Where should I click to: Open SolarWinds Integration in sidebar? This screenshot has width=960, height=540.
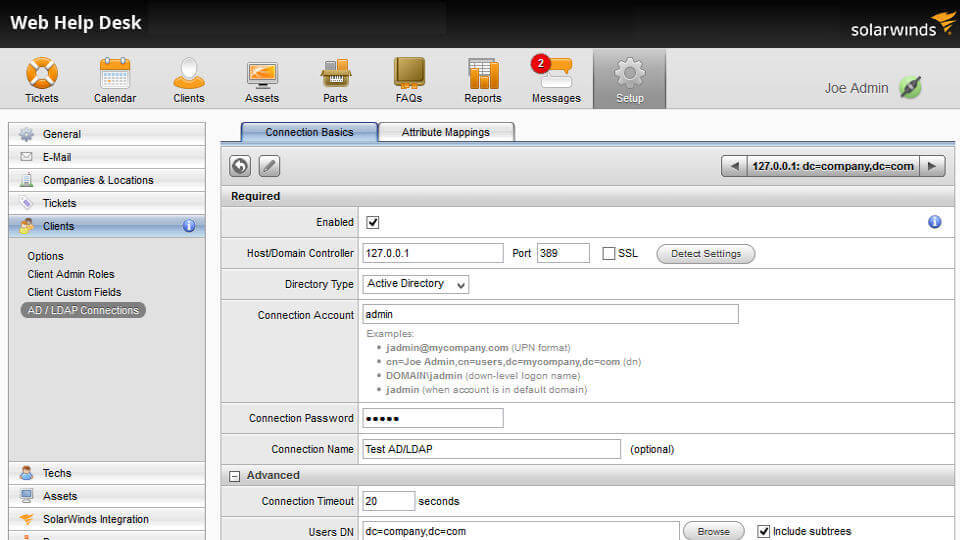(107, 519)
